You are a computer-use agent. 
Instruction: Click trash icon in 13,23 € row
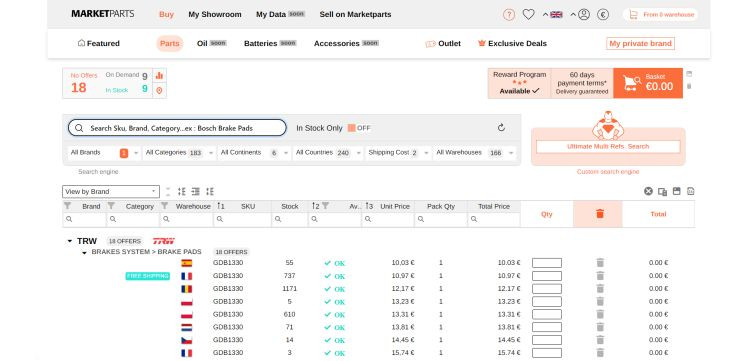[x=600, y=302]
